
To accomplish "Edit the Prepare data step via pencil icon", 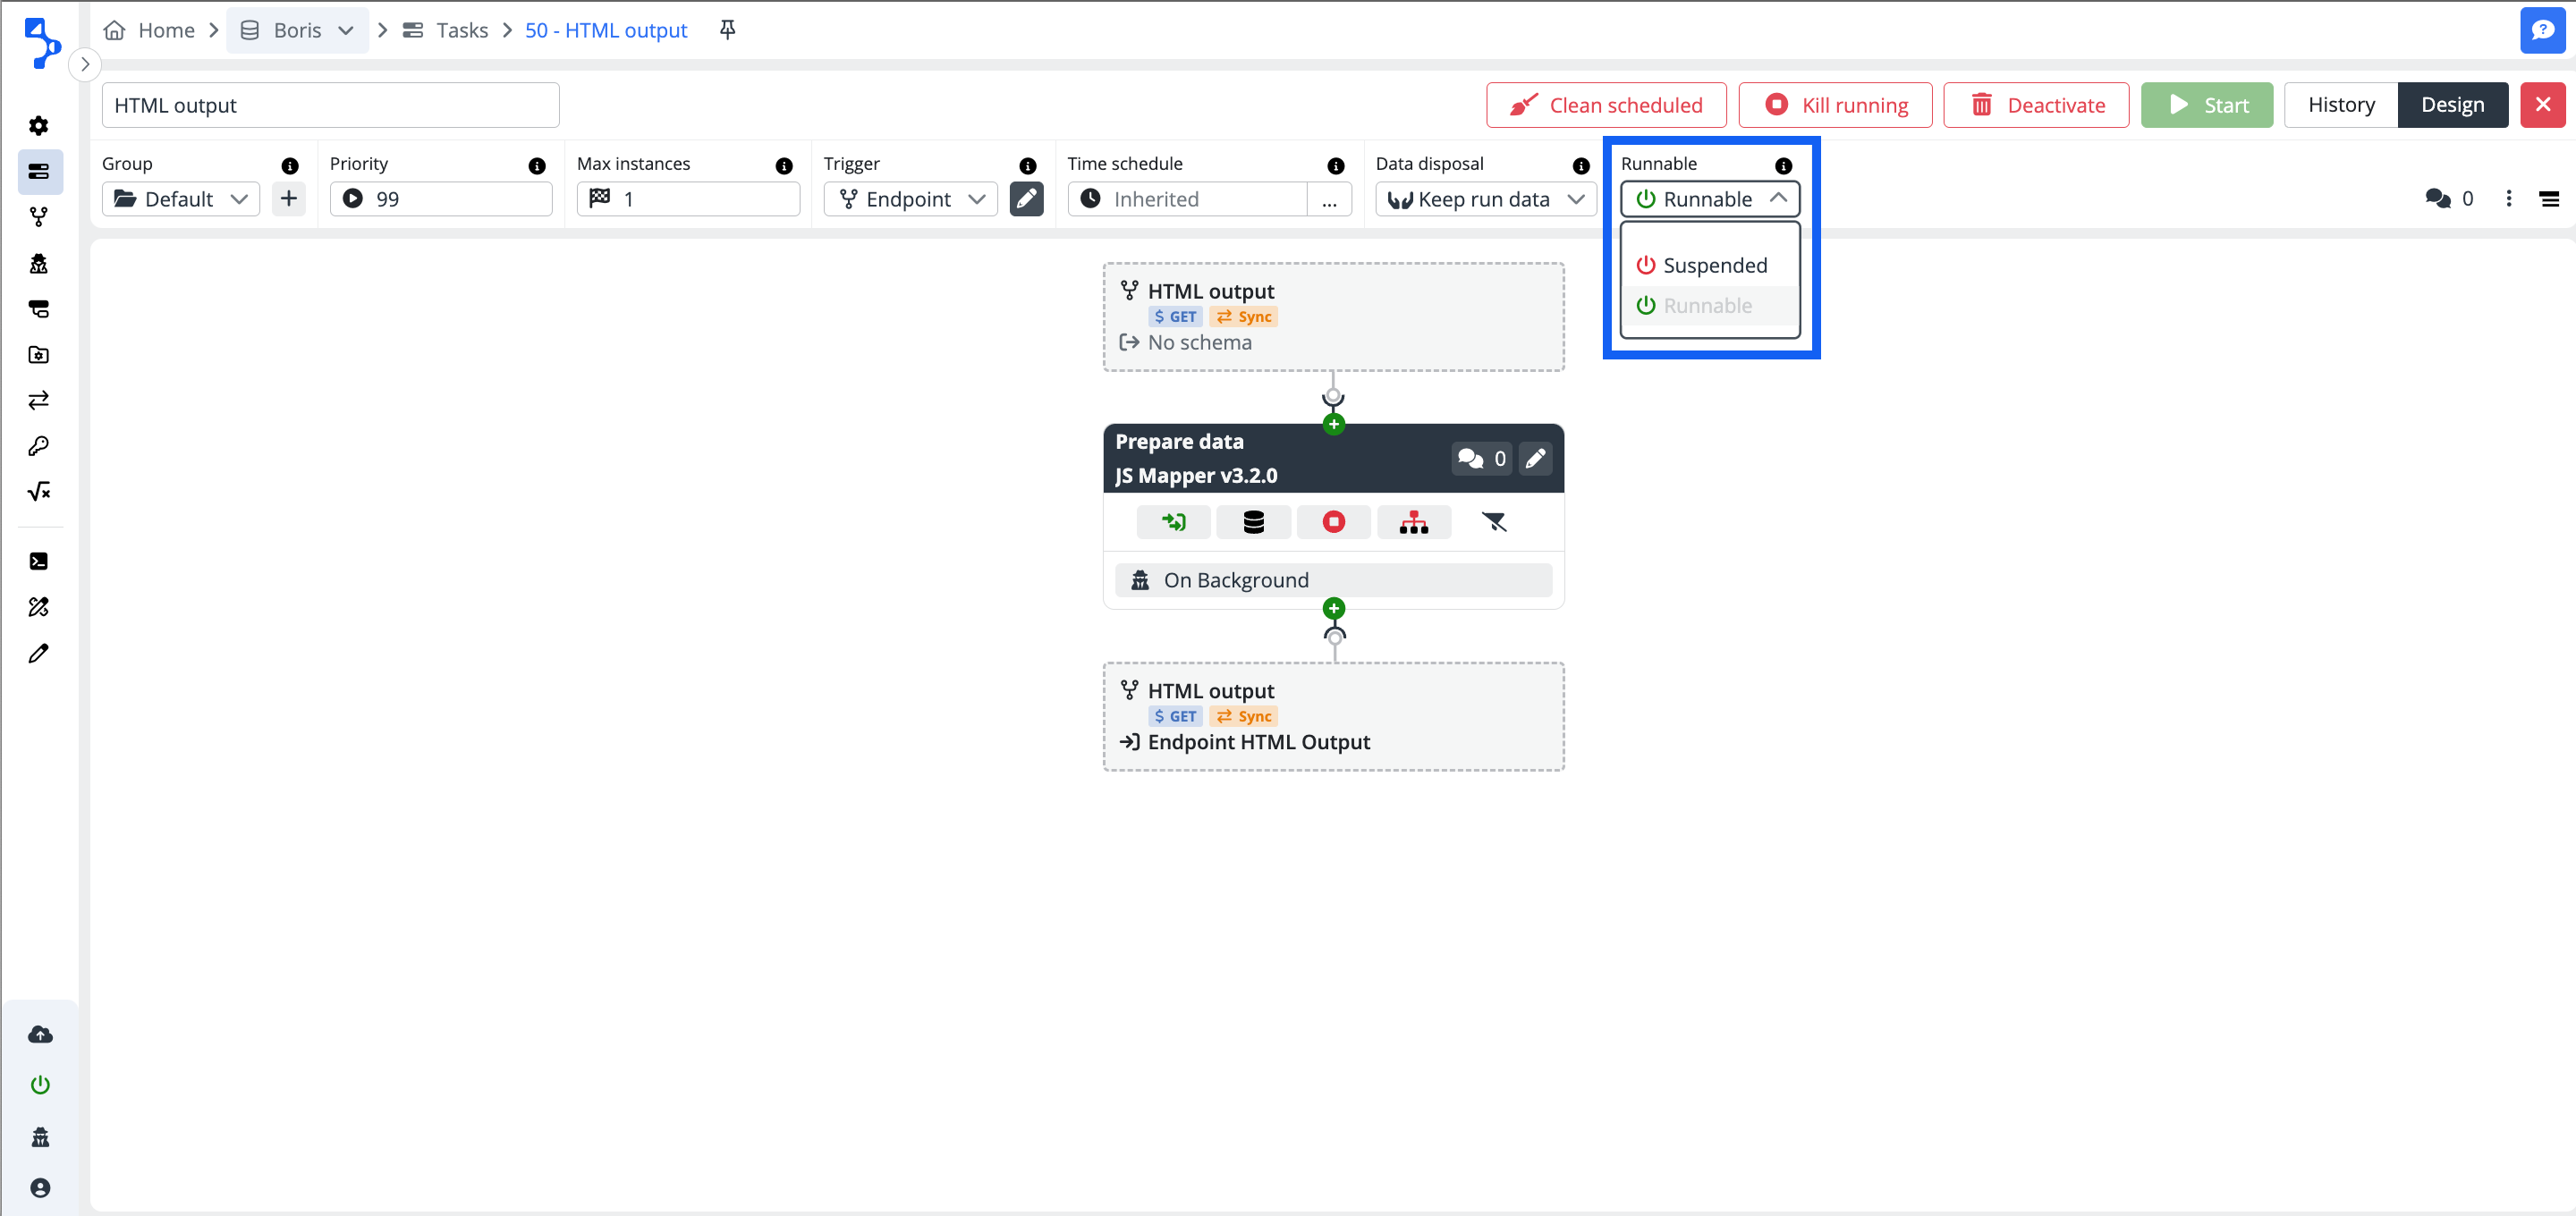I will 1535,459.
